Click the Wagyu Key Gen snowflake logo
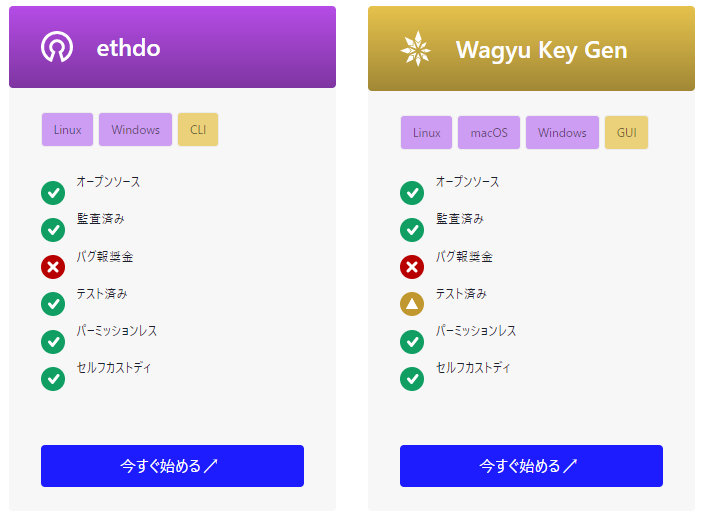The height and width of the screenshot is (519, 707). coord(416,49)
